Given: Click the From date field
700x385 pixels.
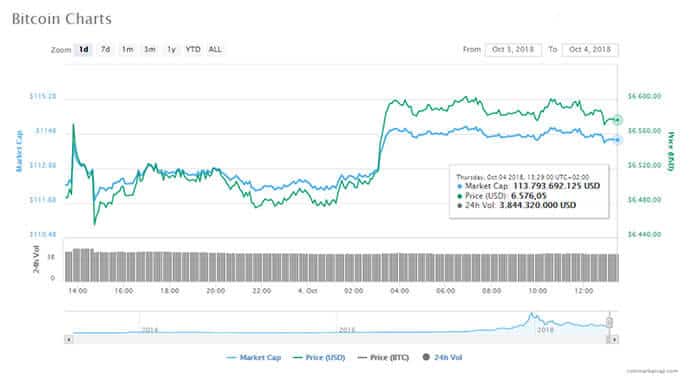Looking at the screenshot, I should pos(513,50).
